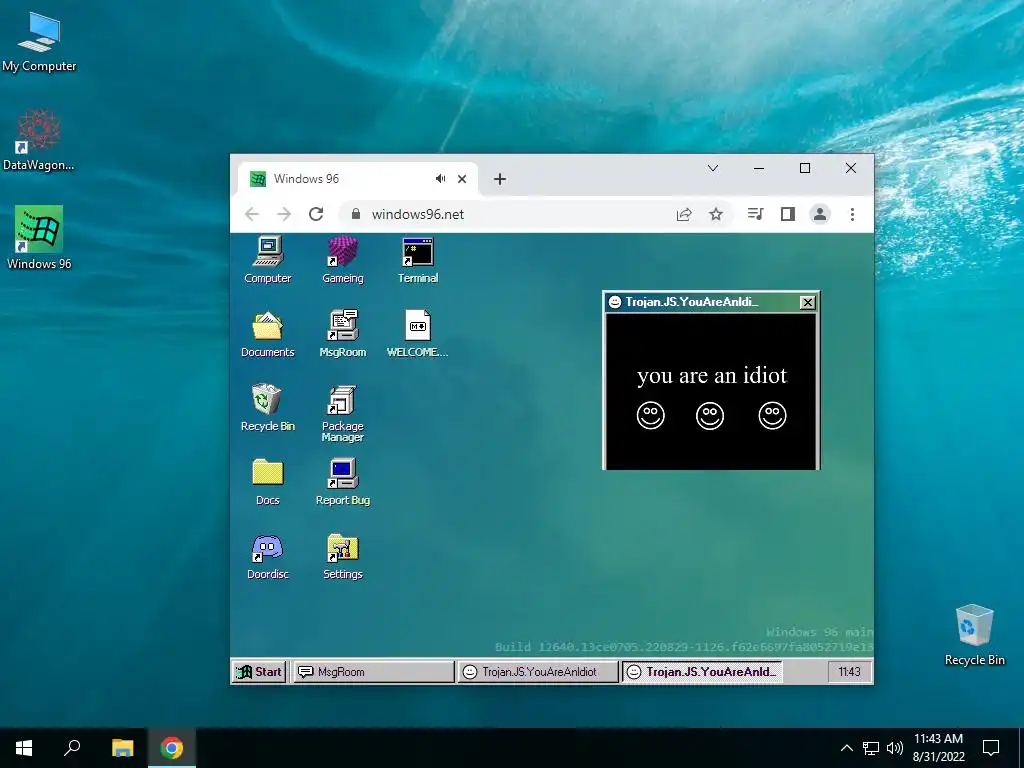Image resolution: width=1024 pixels, height=768 pixels.
Task: Mute the Windows 96 tab audio
Action: pyautogui.click(x=441, y=179)
